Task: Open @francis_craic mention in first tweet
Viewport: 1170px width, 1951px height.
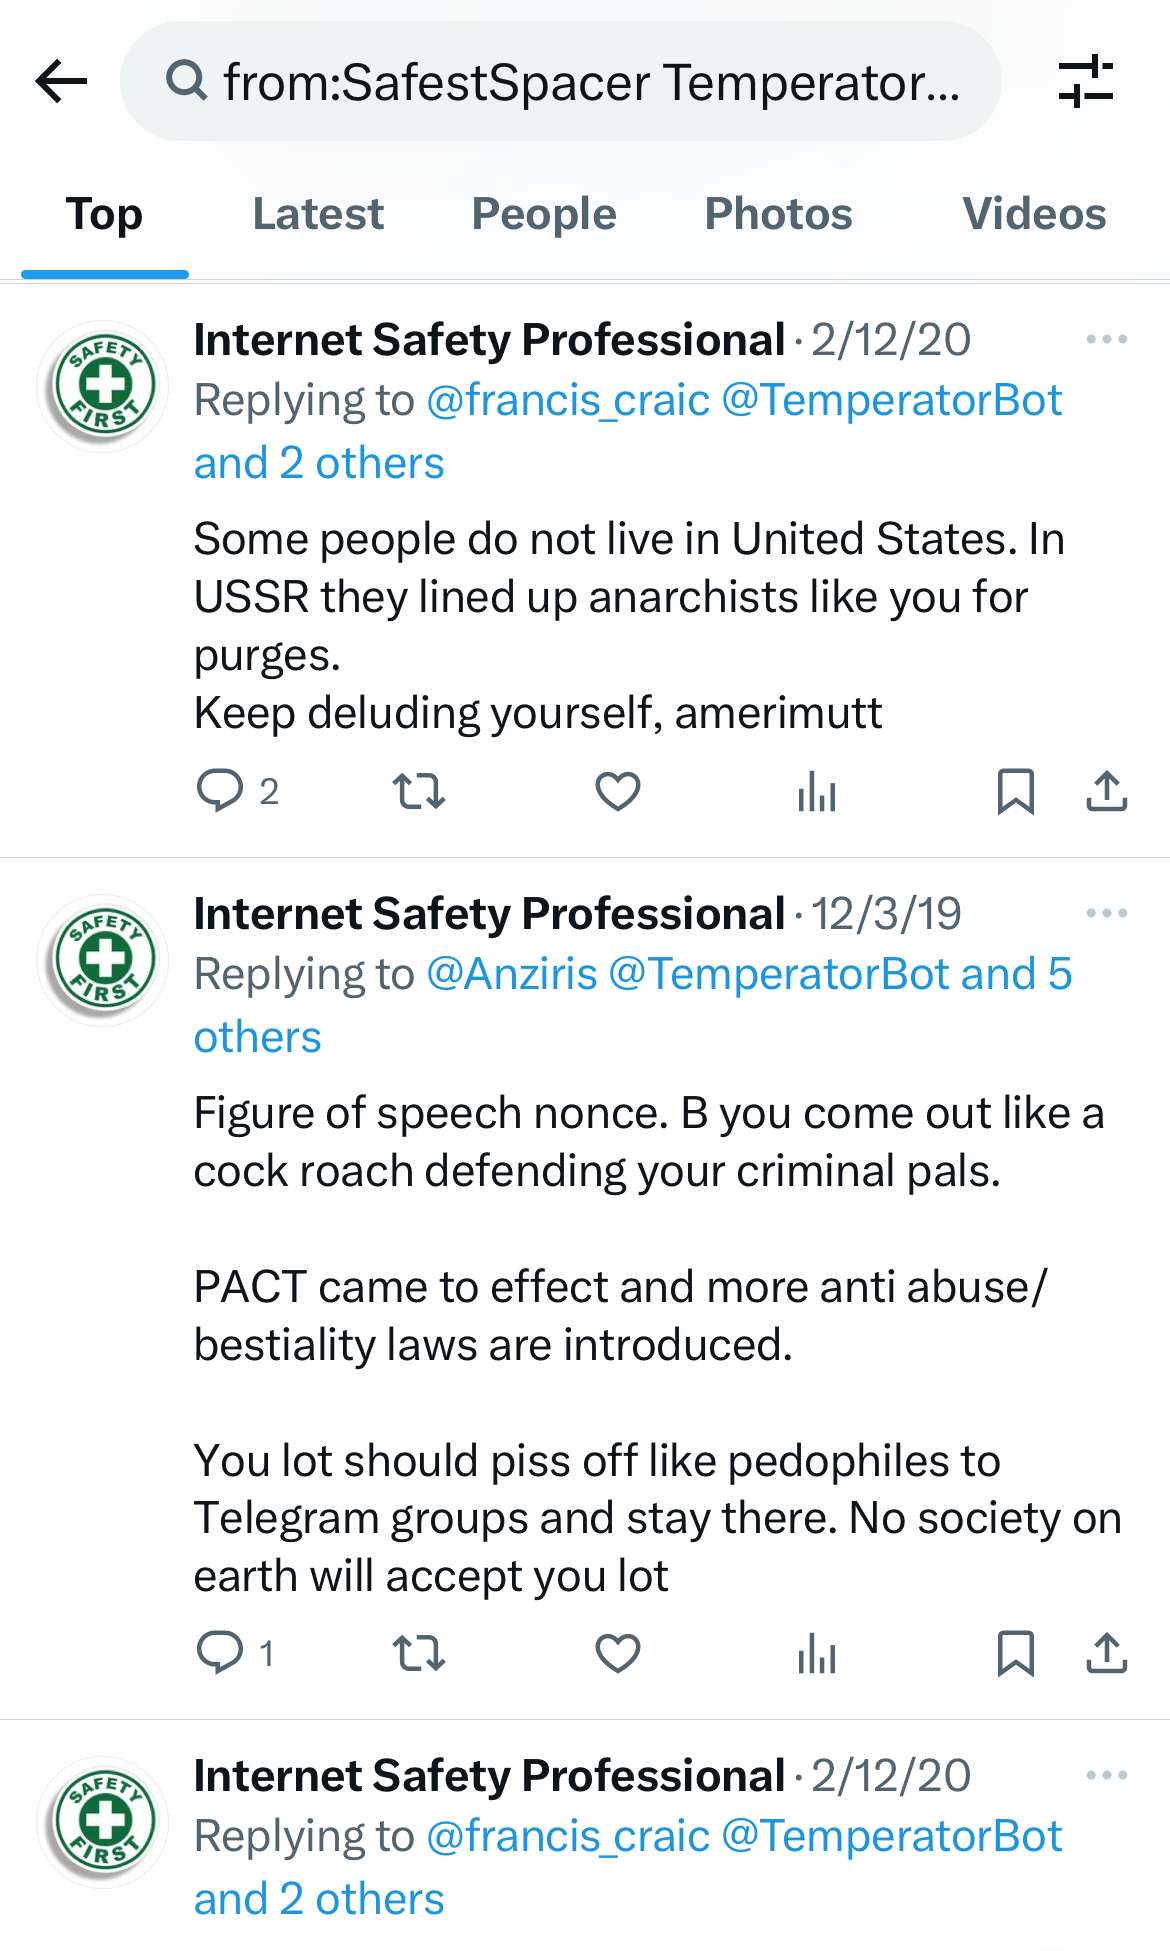Action: tap(567, 401)
